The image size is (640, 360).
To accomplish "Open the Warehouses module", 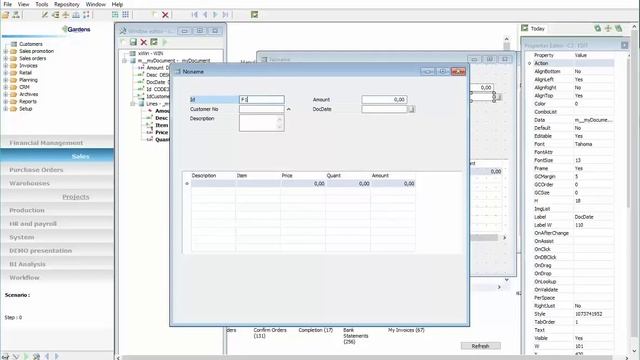I will pyautogui.click(x=57, y=183).
